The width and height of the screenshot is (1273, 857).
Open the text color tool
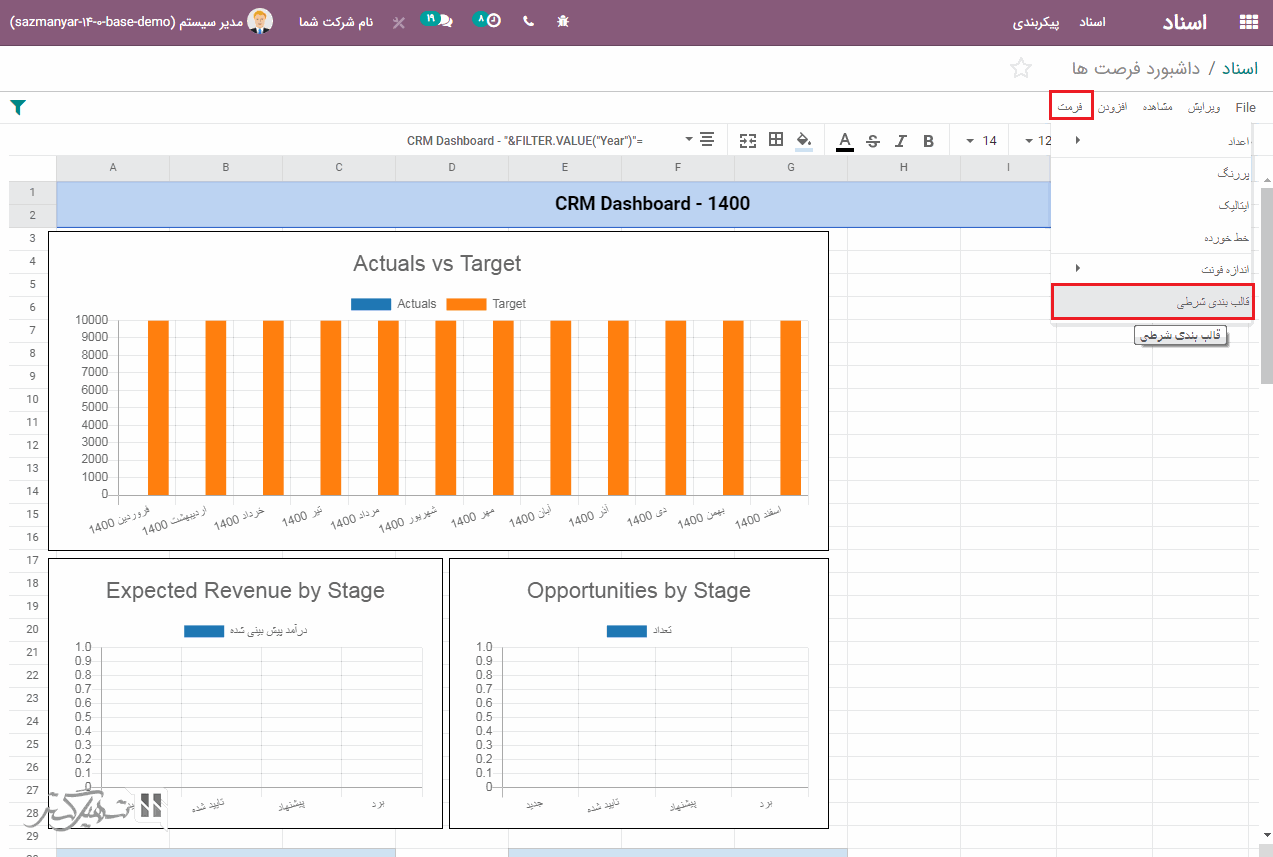pos(845,141)
